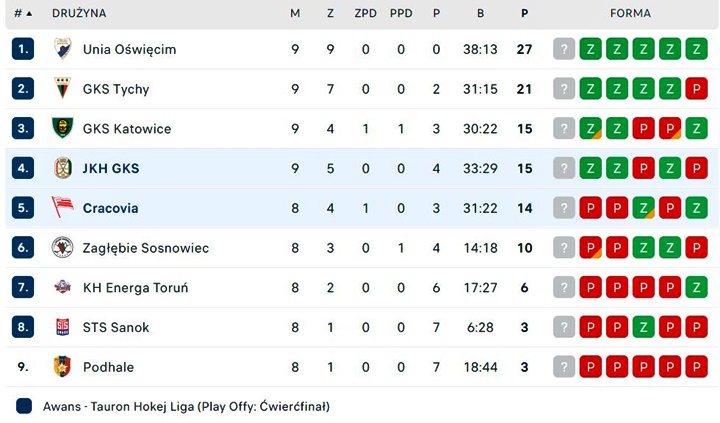
Task: Open the Zagłębie Sosnowiec team link
Action: coord(146,248)
